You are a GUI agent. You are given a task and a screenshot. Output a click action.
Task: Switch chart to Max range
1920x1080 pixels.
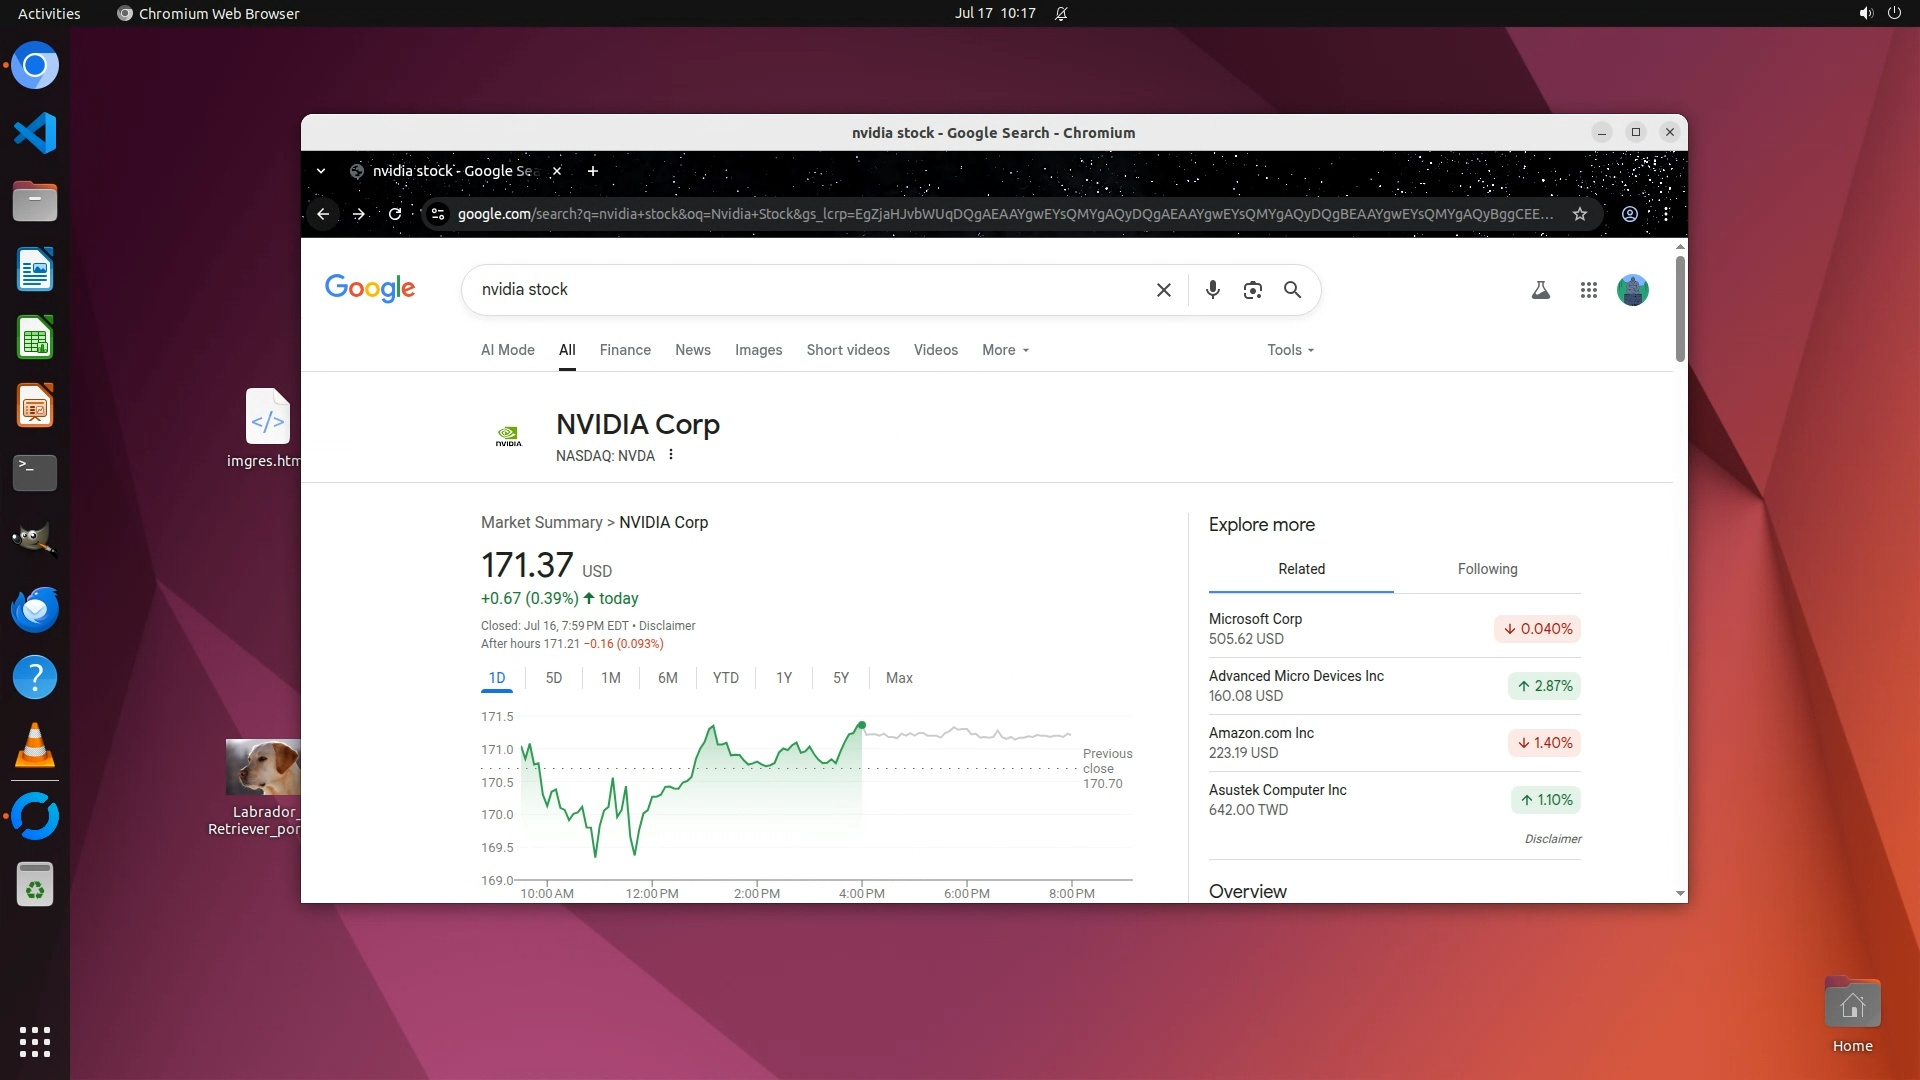pos(899,678)
